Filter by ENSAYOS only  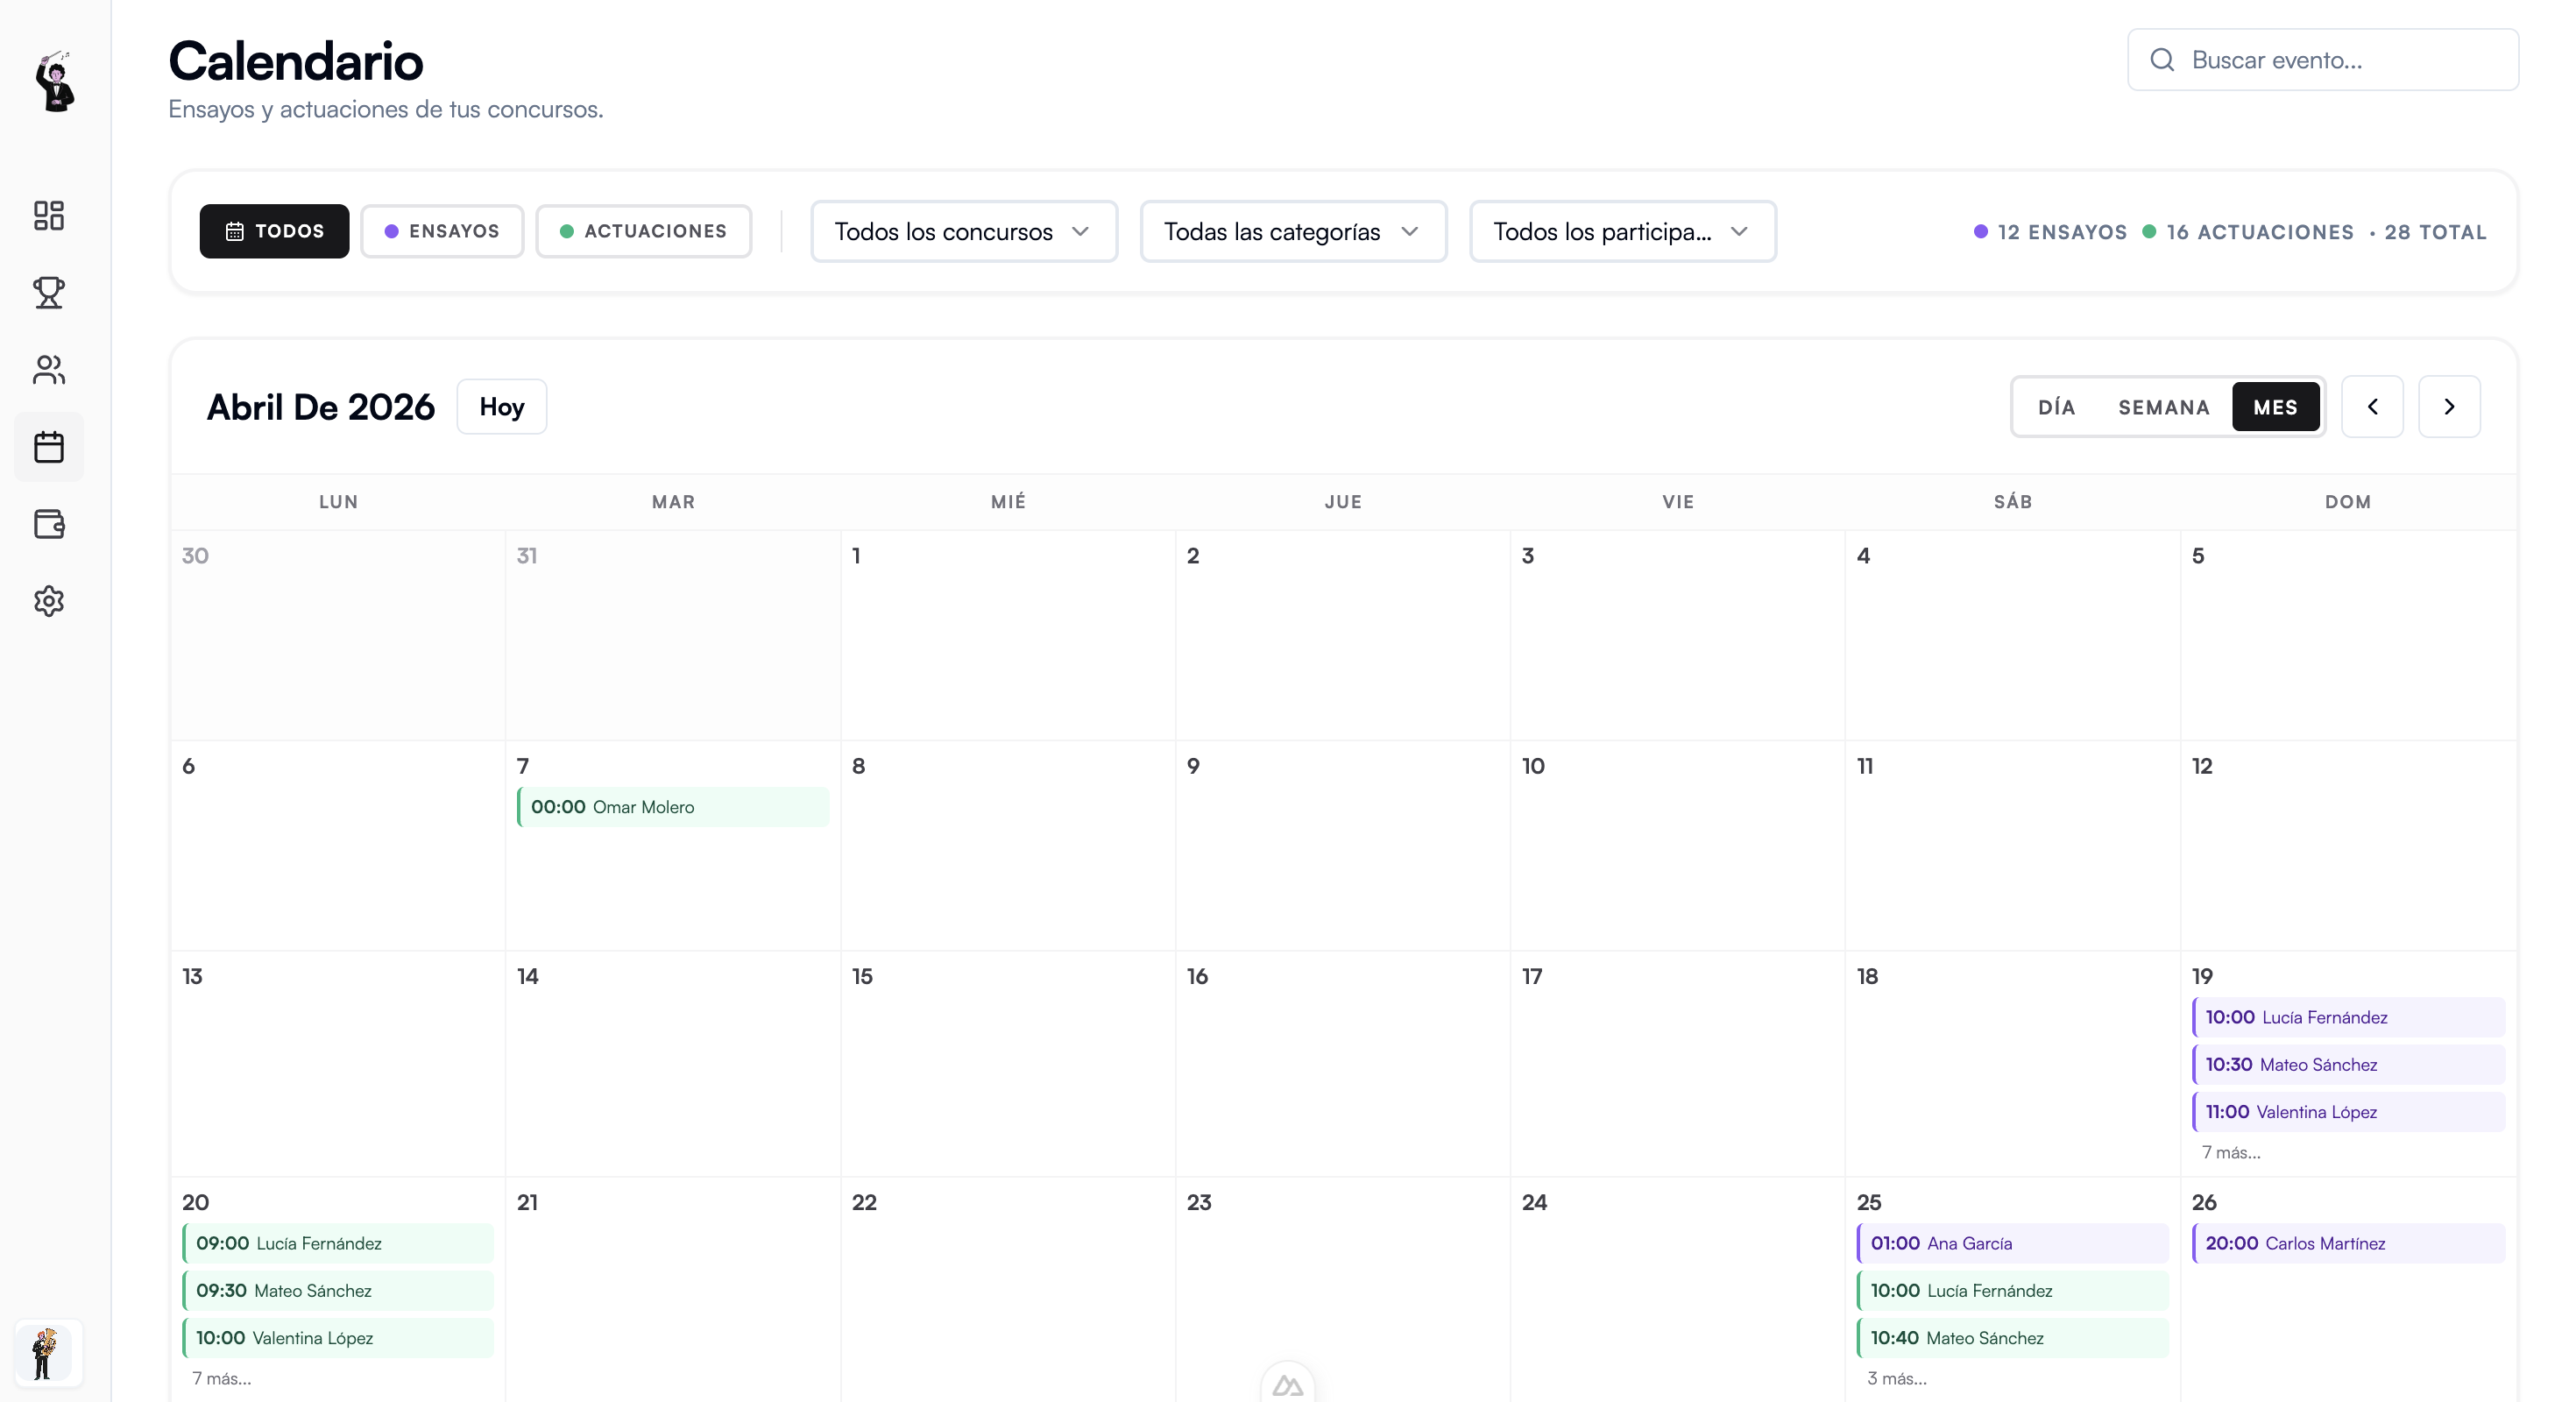[442, 231]
